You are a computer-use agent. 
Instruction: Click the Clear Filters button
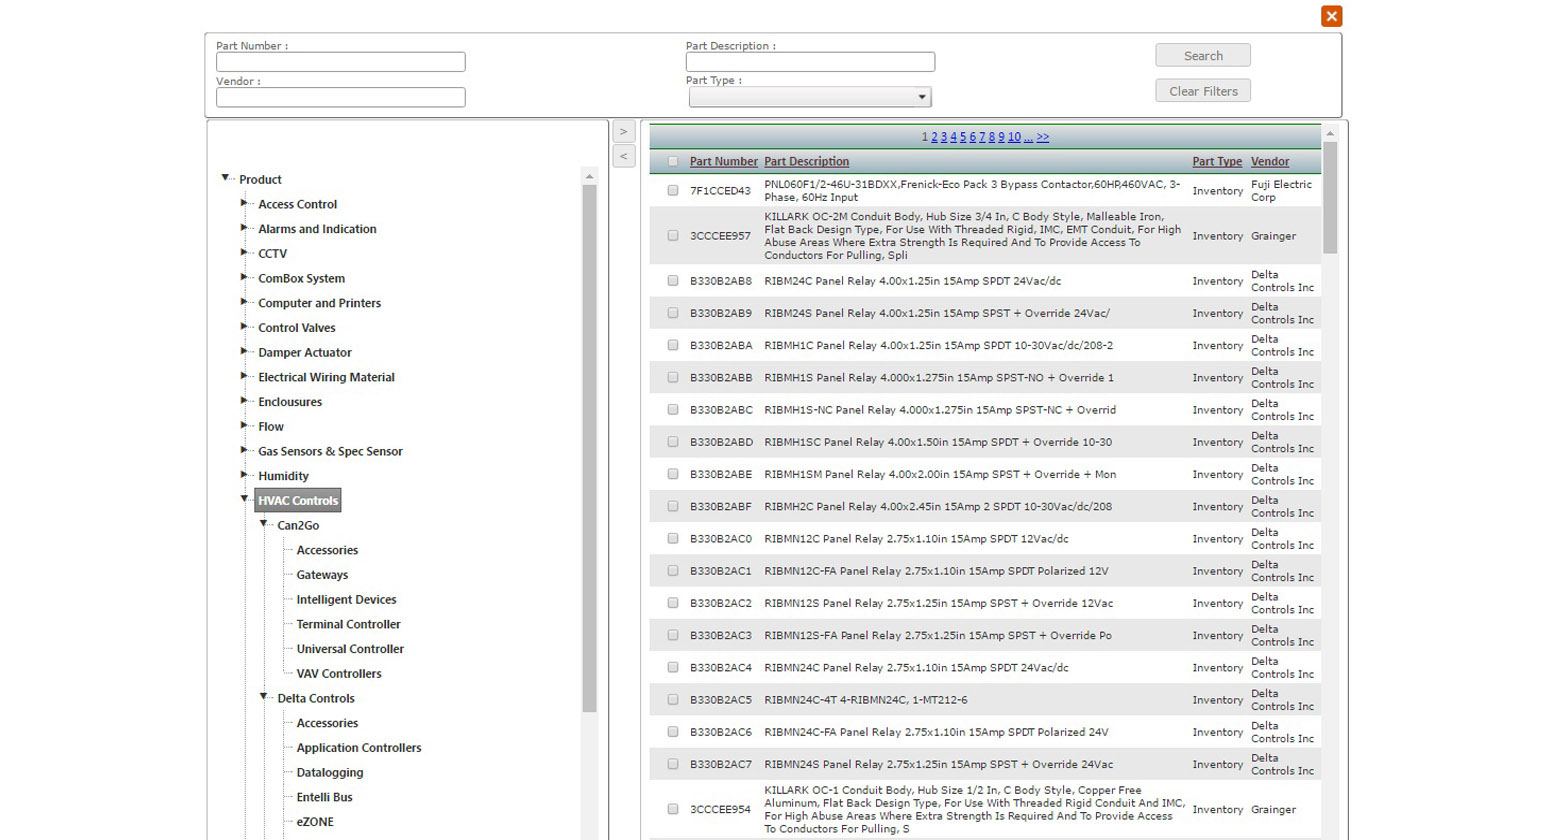click(x=1203, y=91)
